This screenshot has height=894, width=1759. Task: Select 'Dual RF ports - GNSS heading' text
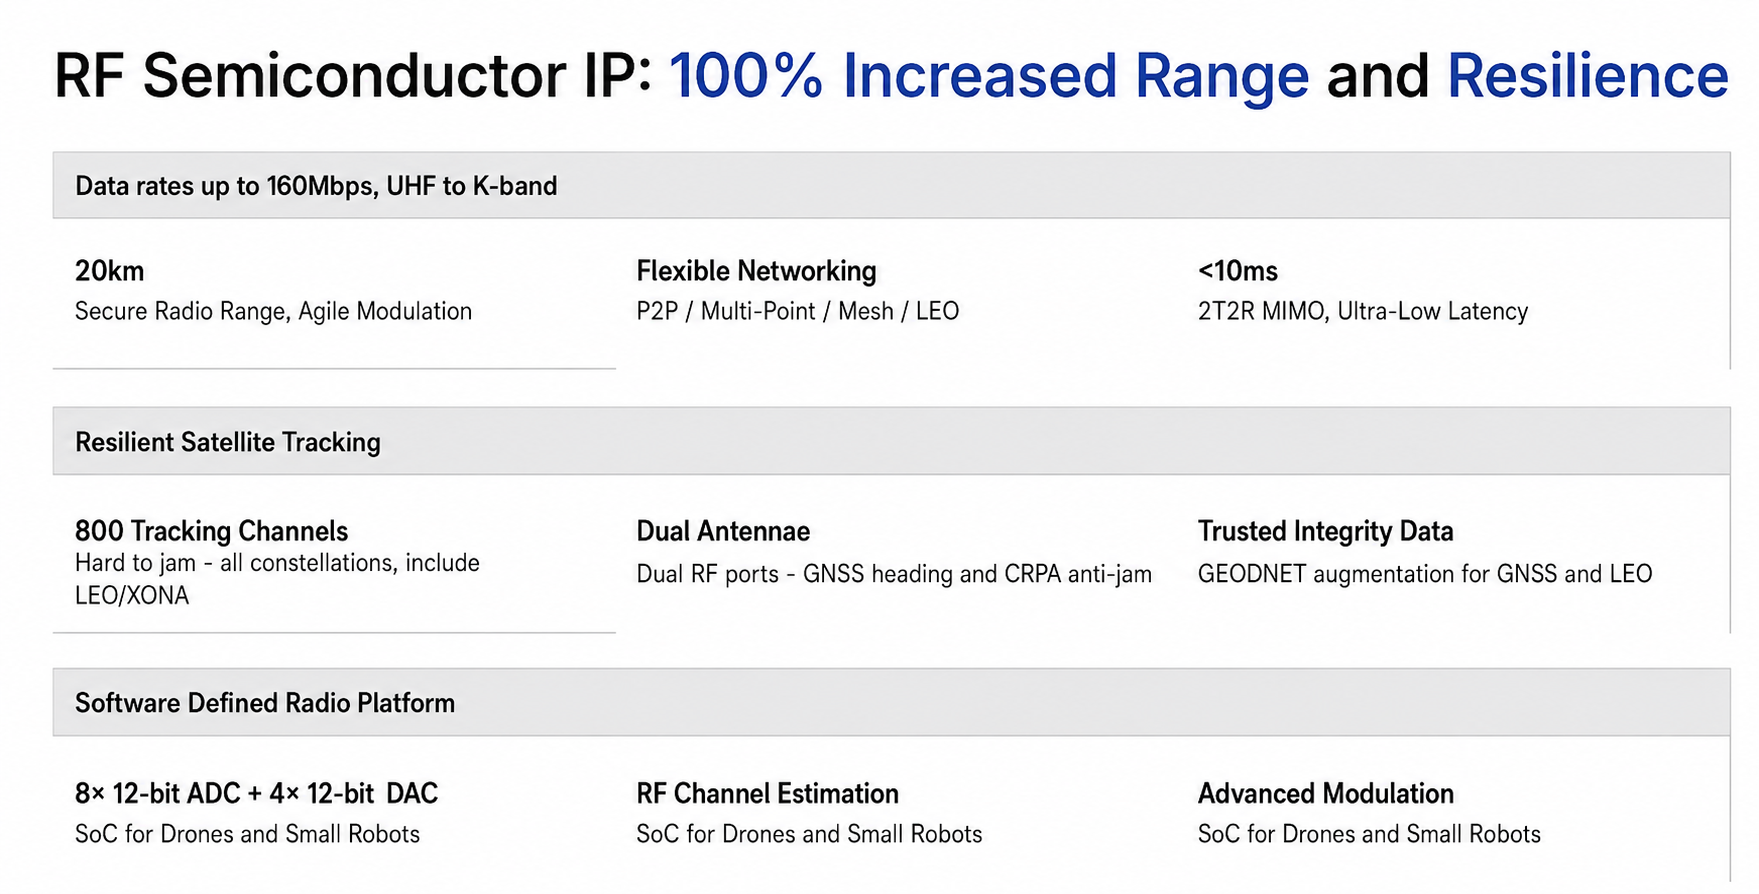(x=894, y=574)
